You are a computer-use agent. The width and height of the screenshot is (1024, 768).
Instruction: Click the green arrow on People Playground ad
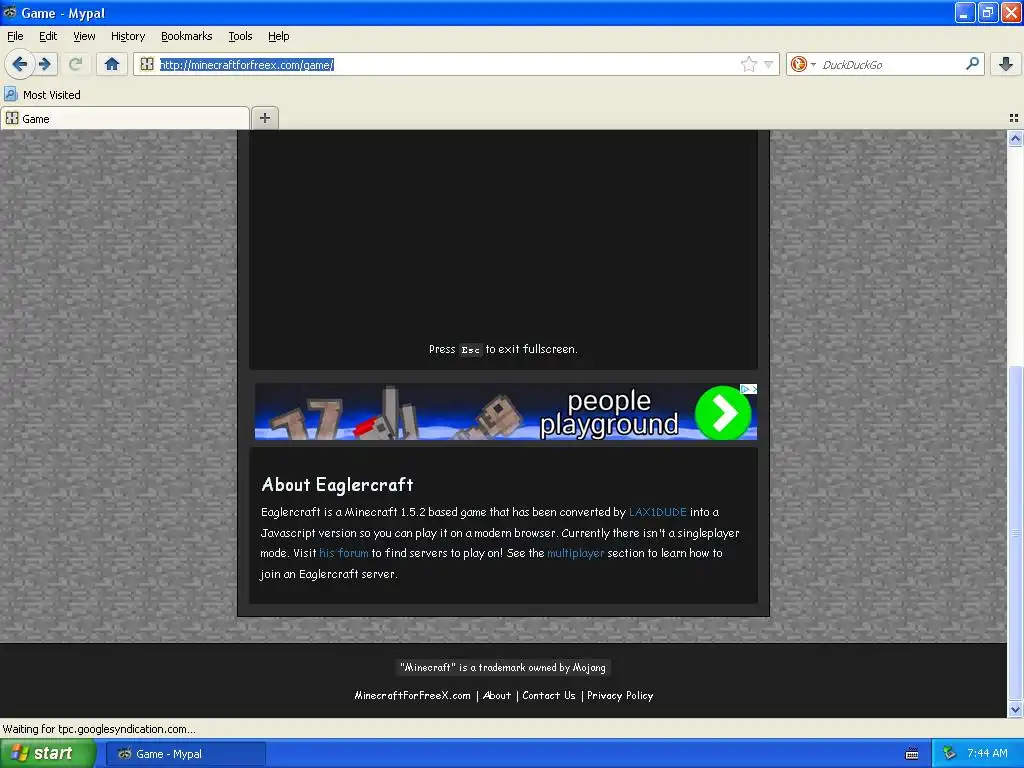click(x=722, y=413)
